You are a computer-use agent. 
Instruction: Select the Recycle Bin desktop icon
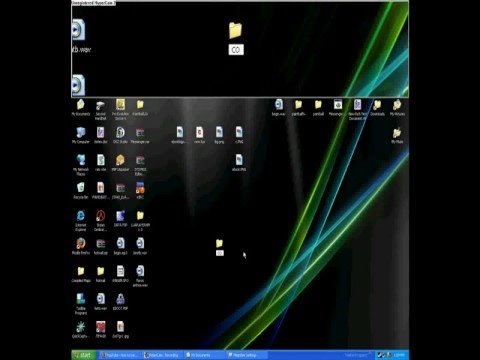[81, 191]
